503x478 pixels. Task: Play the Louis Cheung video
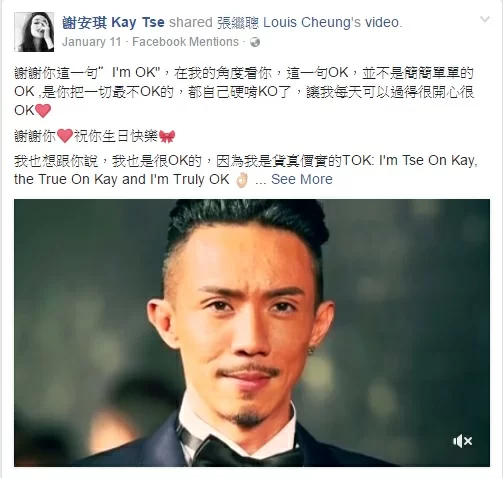252,333
